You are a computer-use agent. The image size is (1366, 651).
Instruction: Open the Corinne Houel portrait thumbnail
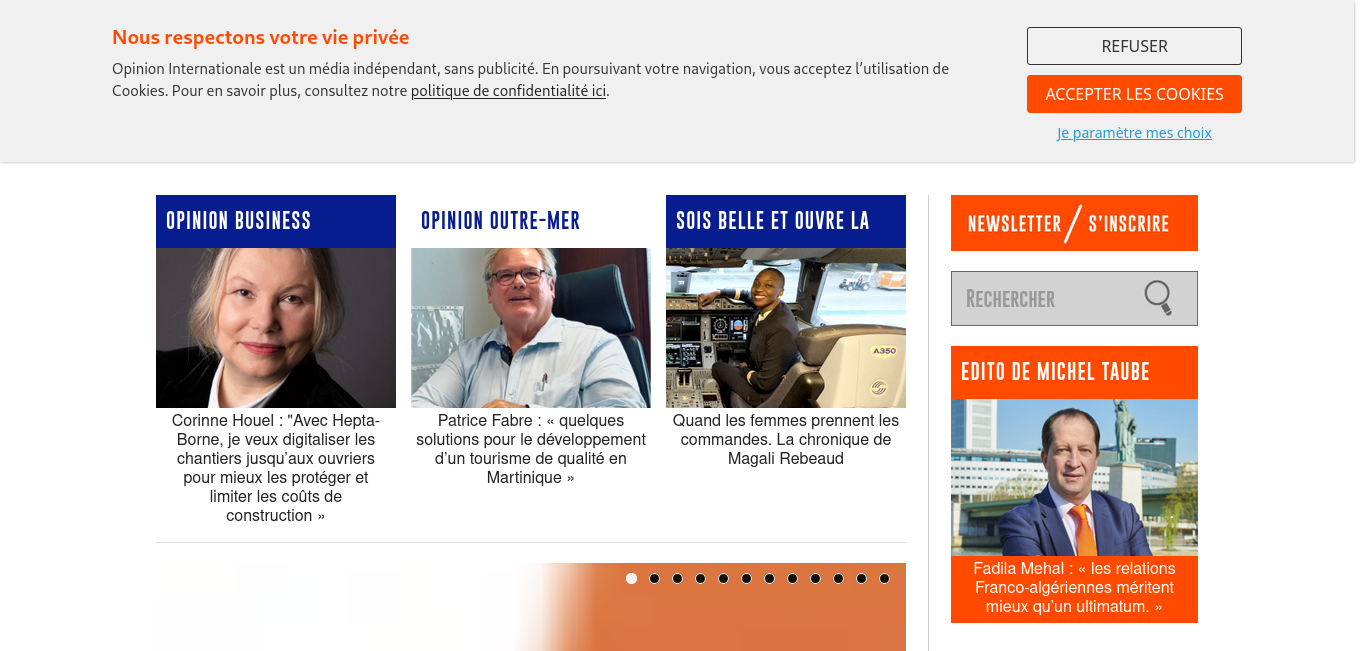click(x=276, y=328)
